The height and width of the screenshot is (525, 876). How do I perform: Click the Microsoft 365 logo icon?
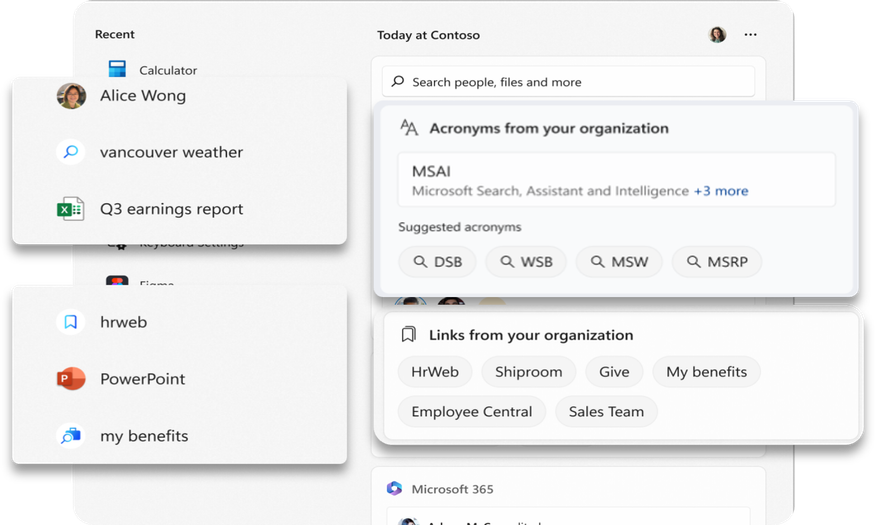click(x=394, y=489)
